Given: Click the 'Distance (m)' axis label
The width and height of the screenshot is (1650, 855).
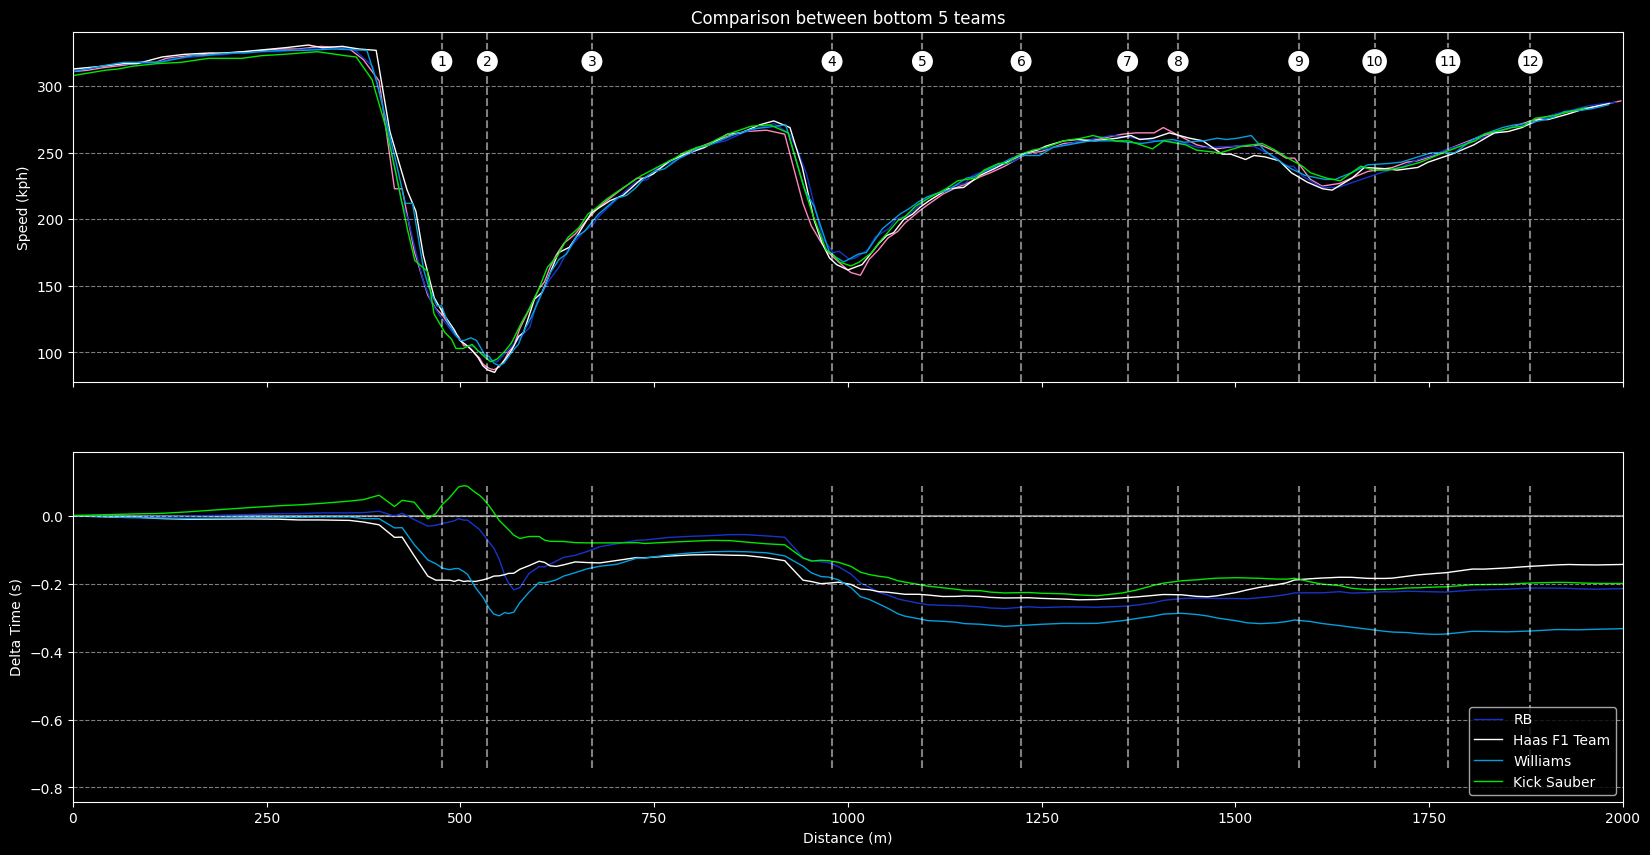Looking at the screenshot, I should (848, 838).
